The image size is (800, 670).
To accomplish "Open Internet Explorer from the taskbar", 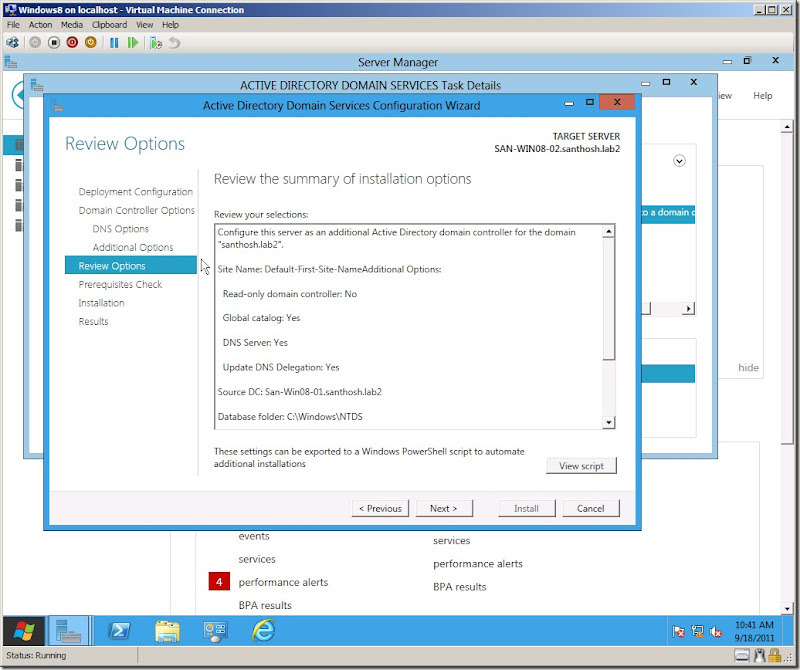I will [263, 631].
